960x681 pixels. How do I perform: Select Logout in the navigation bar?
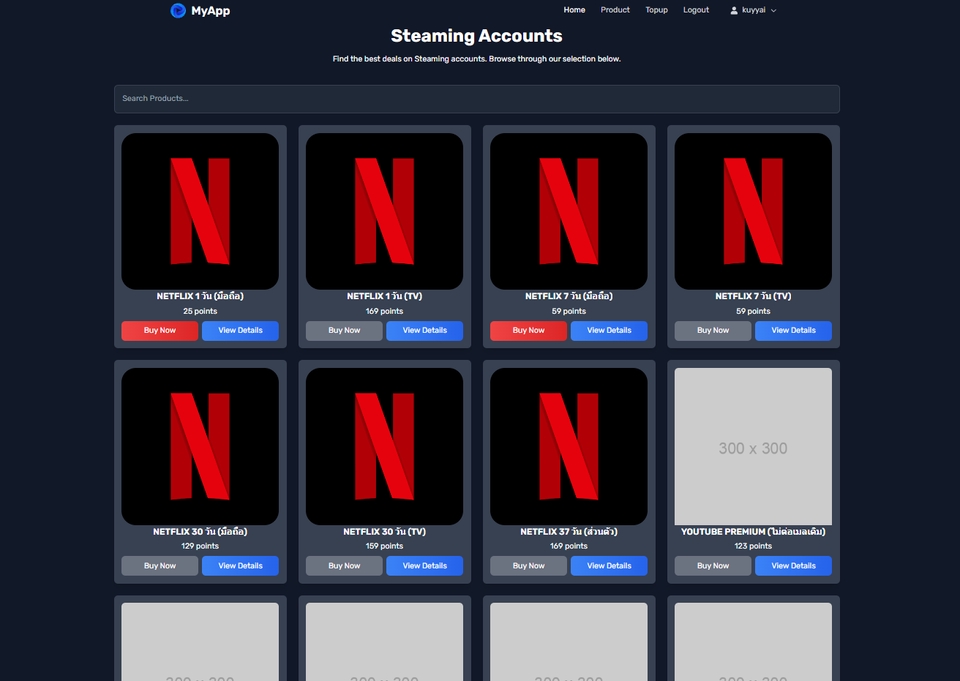tap(696, 10)
